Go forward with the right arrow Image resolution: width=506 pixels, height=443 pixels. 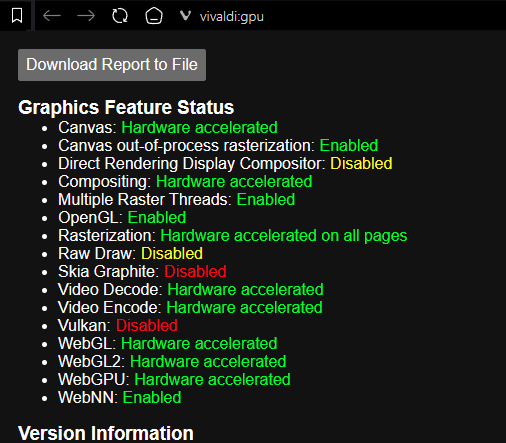[x=86, y=16]
